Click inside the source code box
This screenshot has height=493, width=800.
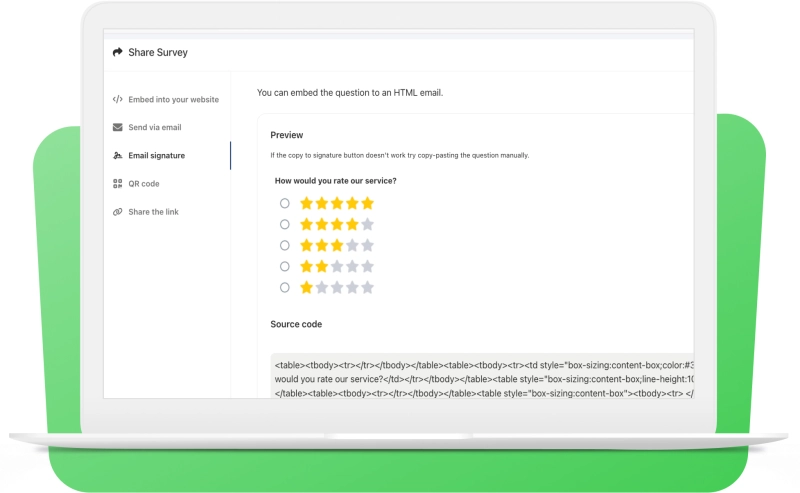[482, 376]
